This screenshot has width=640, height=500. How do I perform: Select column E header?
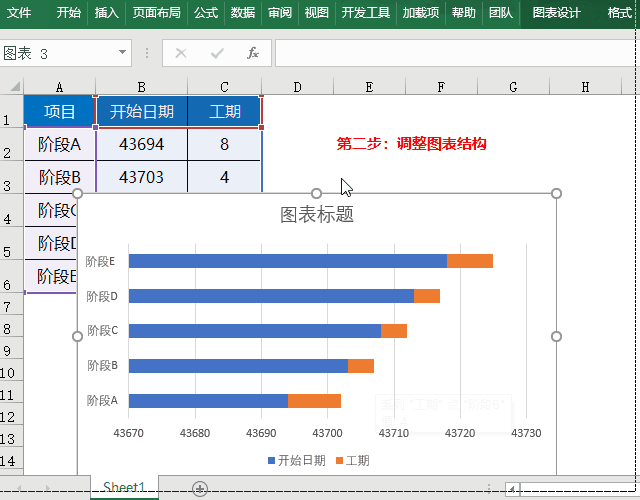coord(369,87)
